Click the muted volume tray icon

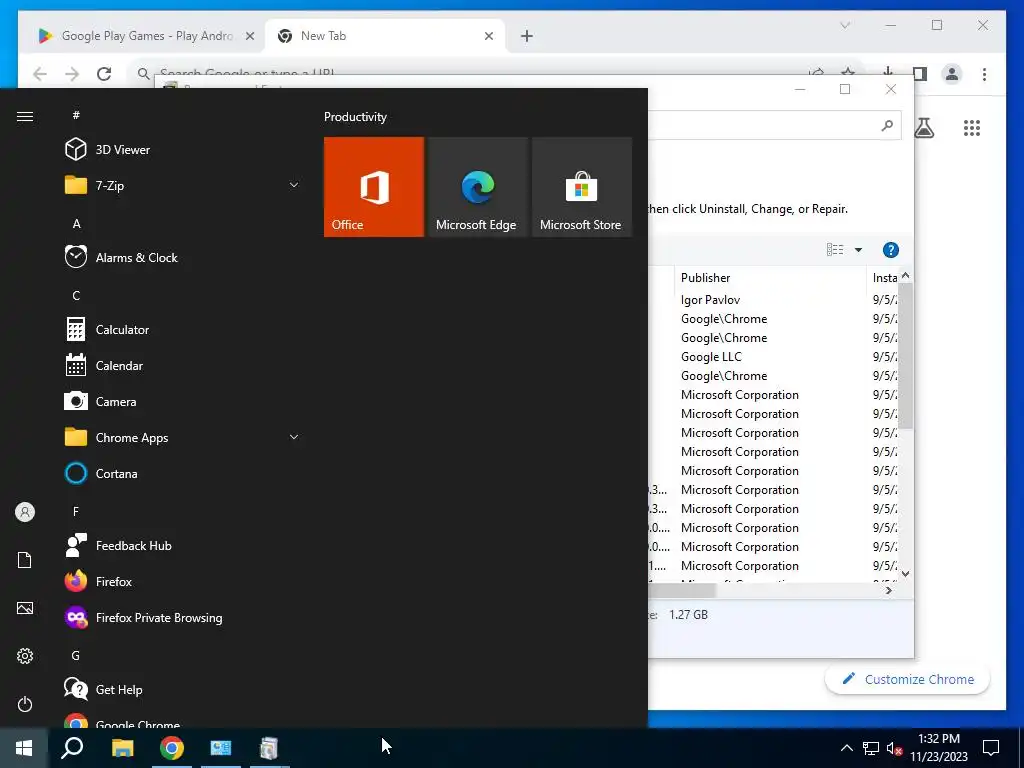[894, 748]
